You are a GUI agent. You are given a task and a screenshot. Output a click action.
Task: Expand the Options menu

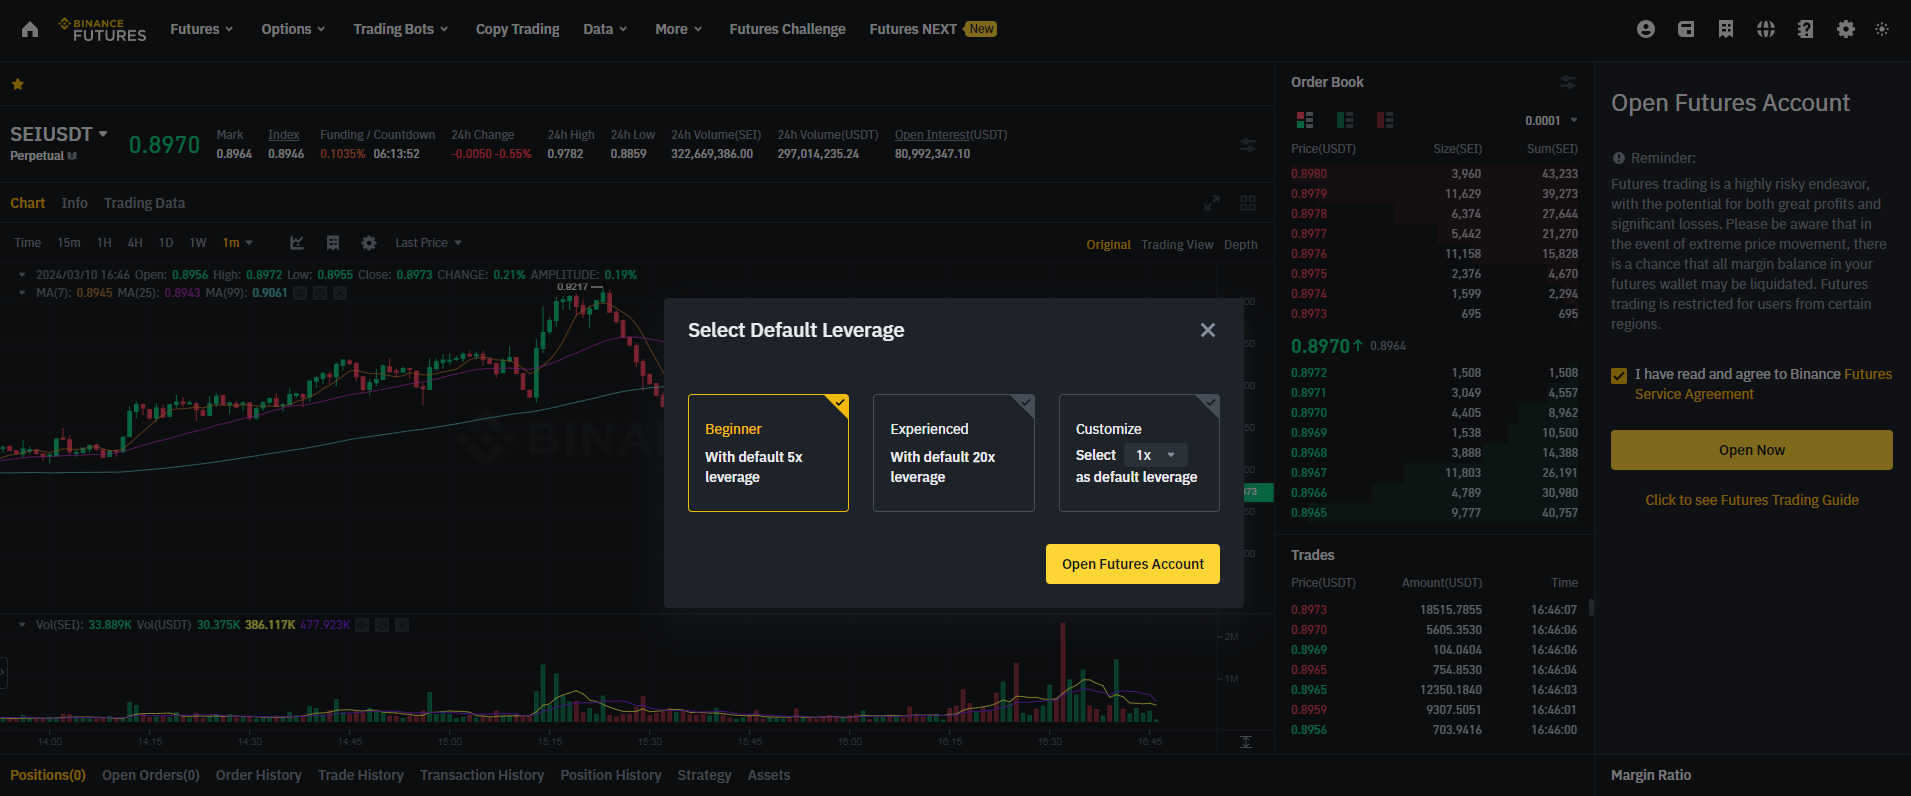293,29
